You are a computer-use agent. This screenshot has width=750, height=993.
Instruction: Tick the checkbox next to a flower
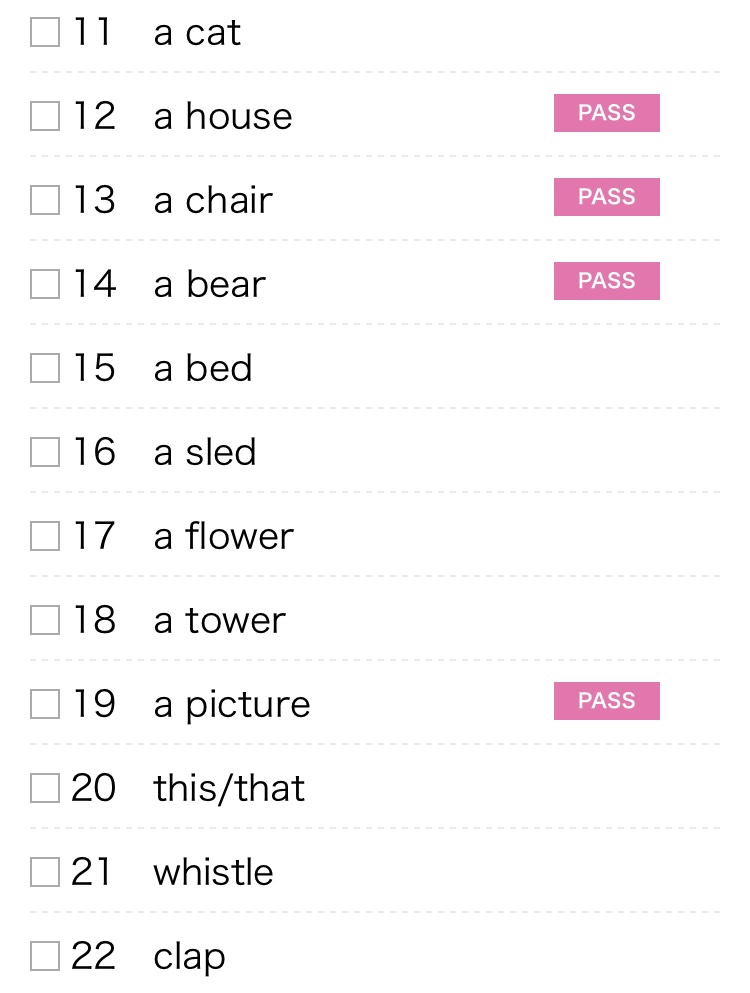(45, 536)
